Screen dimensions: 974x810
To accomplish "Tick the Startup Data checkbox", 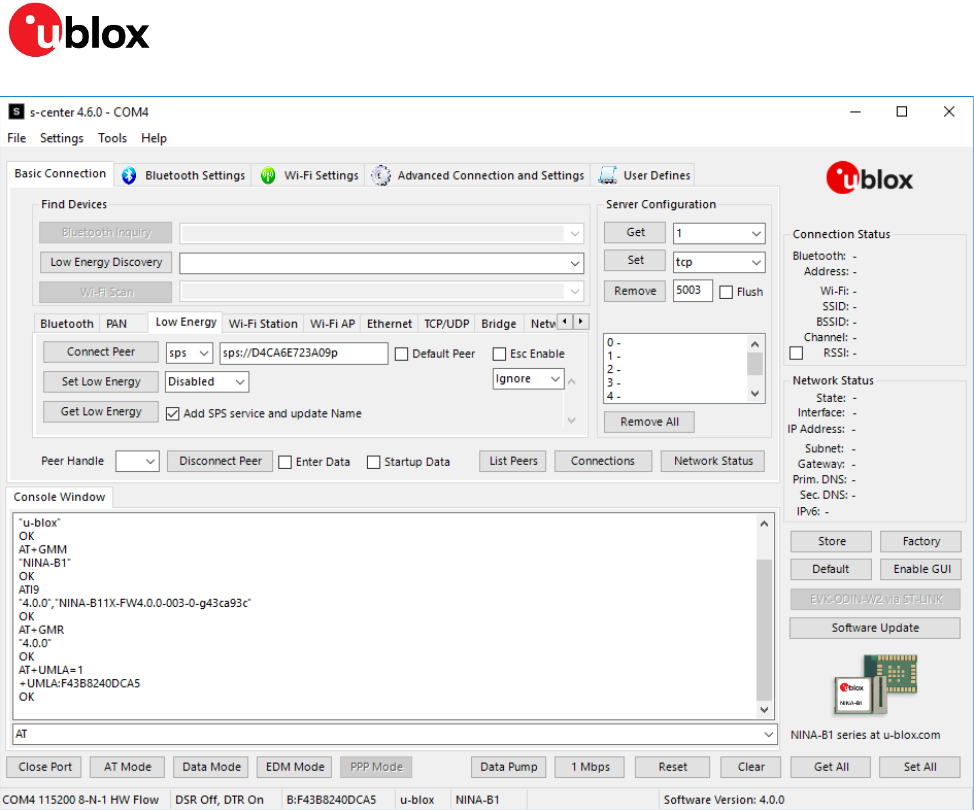I will [x=373, y=462].
